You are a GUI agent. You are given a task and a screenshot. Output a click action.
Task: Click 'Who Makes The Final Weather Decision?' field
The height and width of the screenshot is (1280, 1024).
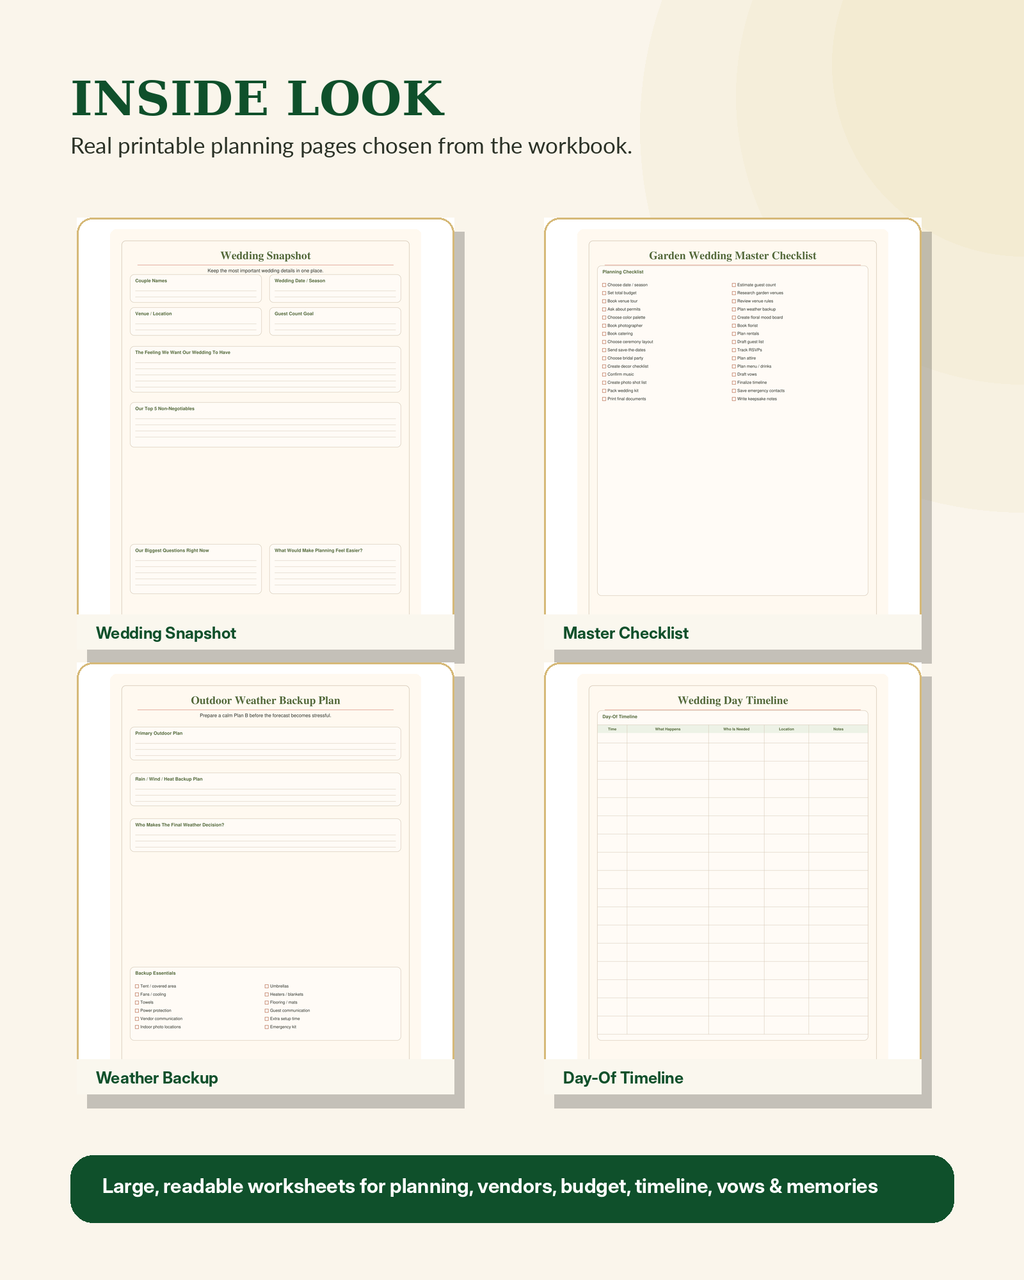pyautogui.click(x=266, y=835)
